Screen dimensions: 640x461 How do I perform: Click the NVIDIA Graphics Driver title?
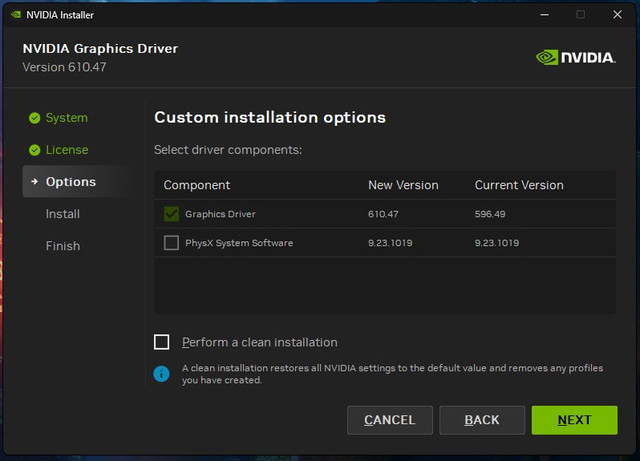coord(100,48)
